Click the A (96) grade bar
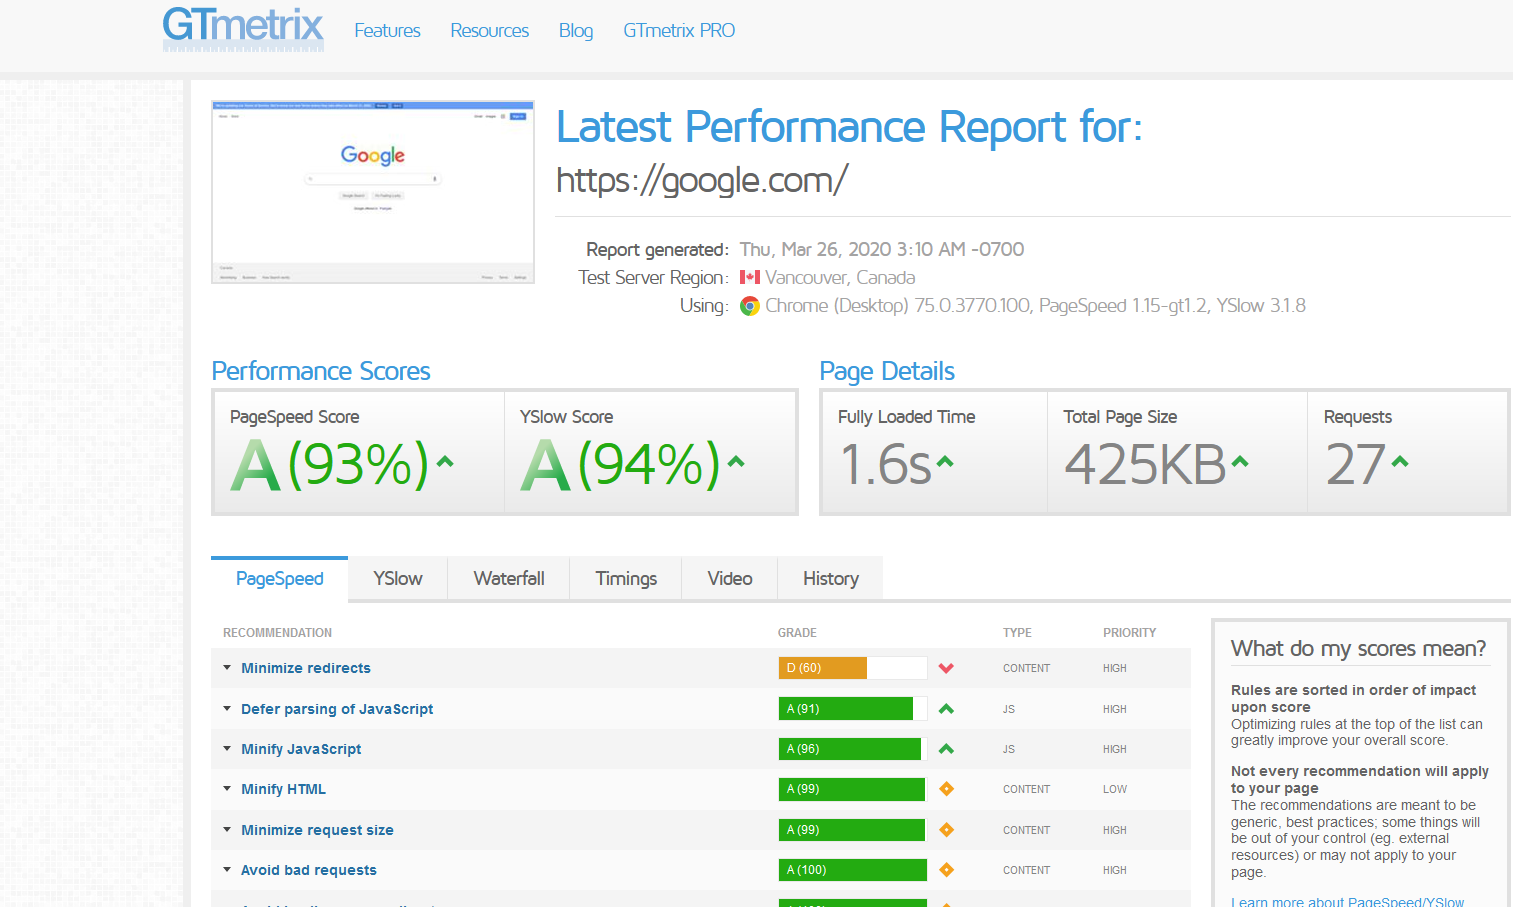1513x907 pixels. (853, 749)
